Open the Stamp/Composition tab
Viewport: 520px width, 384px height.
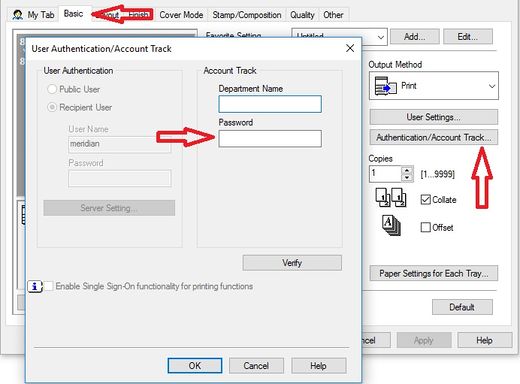click(x=247, y=15)
